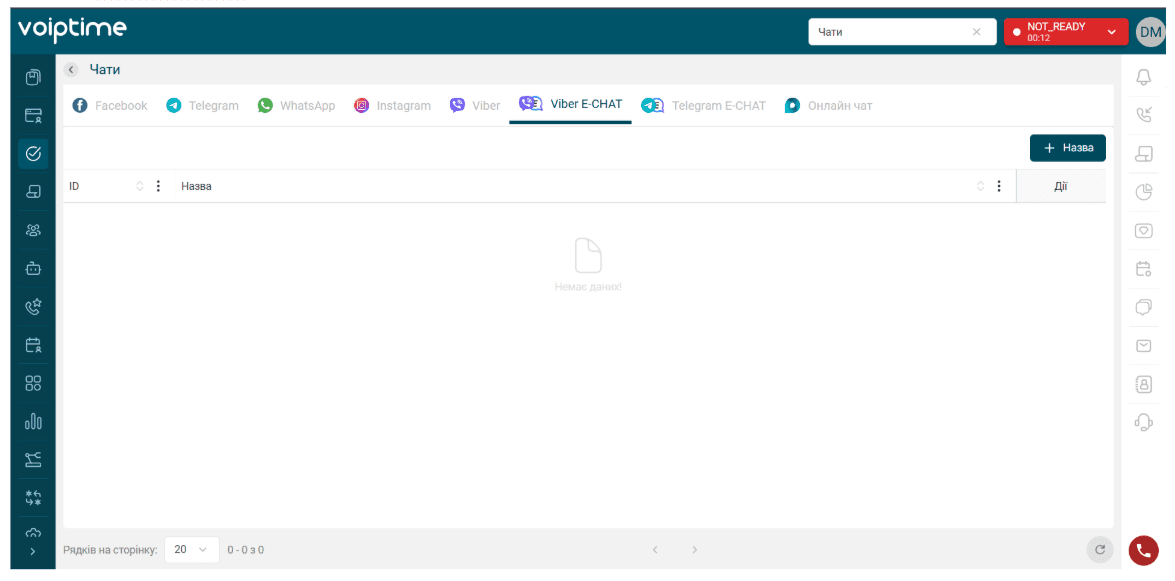Open the NOT_READY status dropdown
This screenshot has height=581, width=1175.
point(1066,32)
